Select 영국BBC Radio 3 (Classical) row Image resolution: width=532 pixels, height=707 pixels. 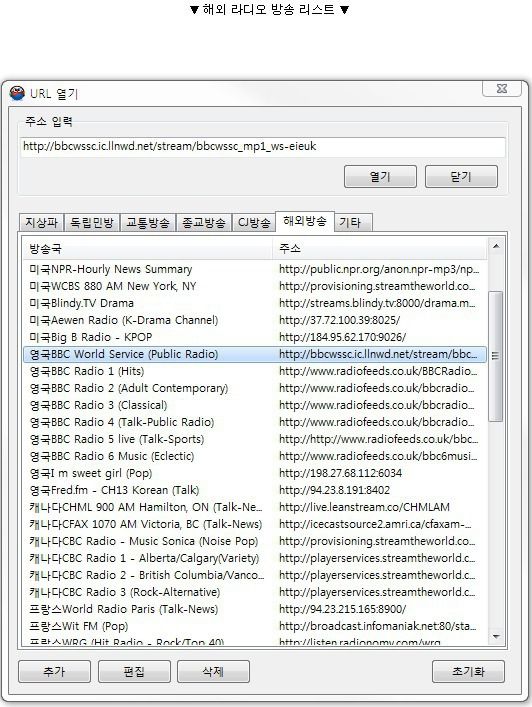tap(255, 405)
